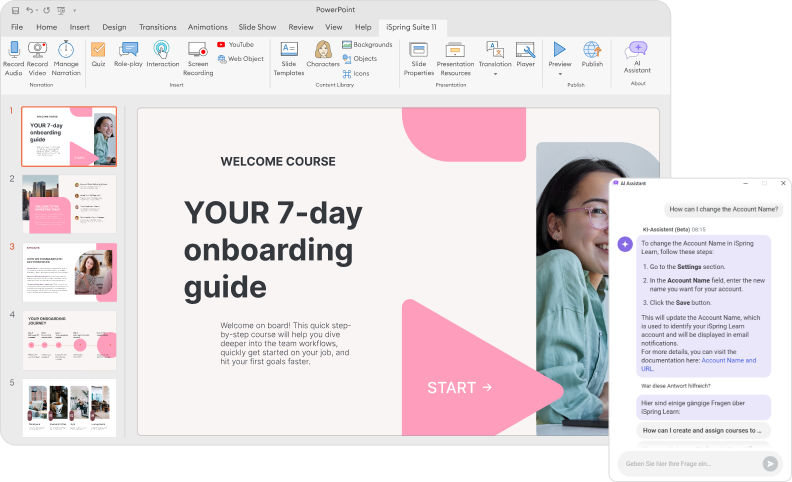
Task: Select slide 1 thumbnail
Action: point(69,136)
